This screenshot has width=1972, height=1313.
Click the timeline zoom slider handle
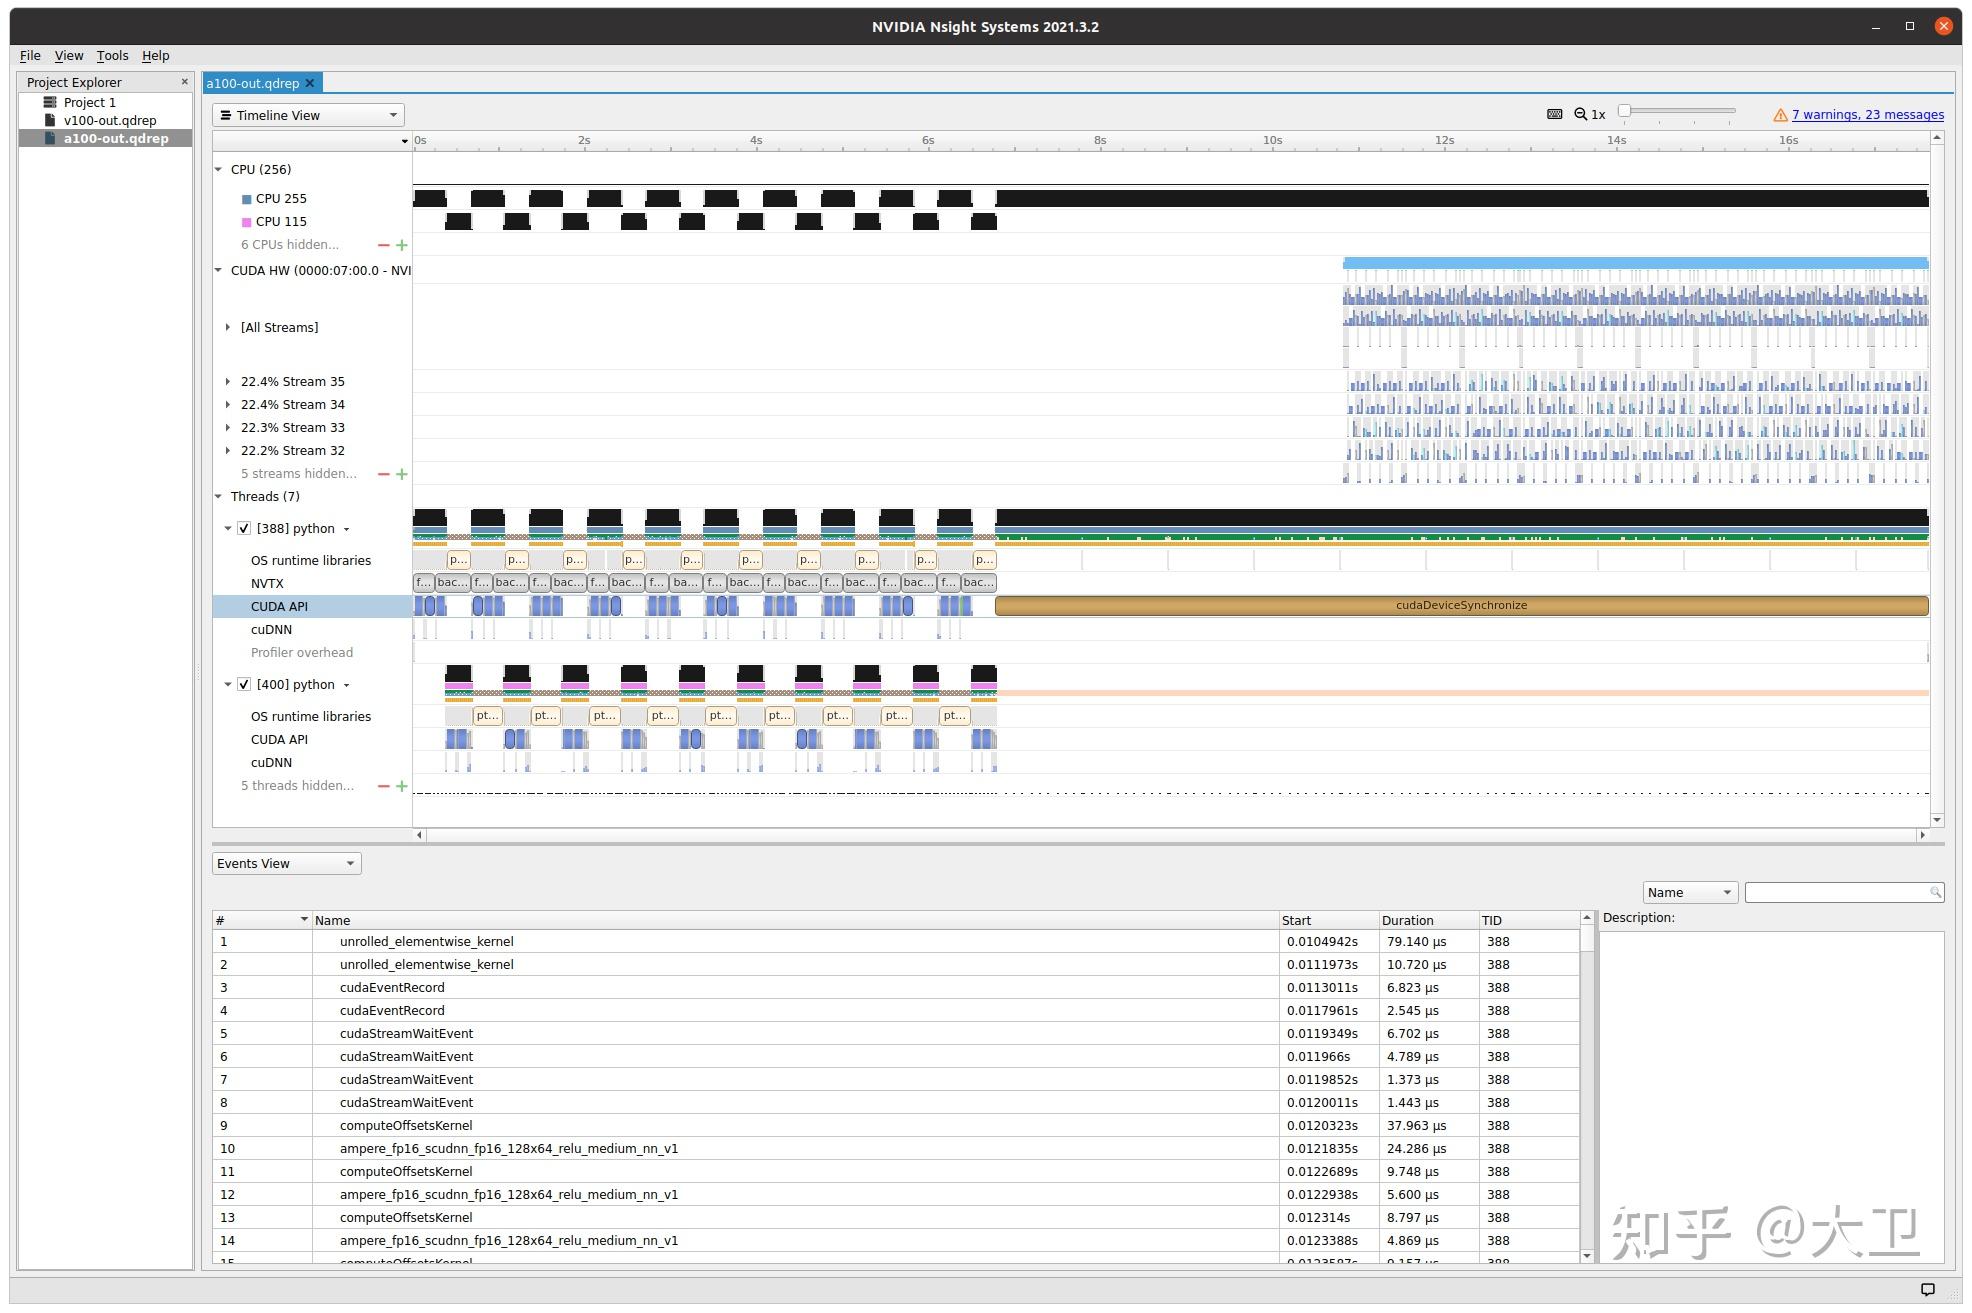(x=1625, y=112)
